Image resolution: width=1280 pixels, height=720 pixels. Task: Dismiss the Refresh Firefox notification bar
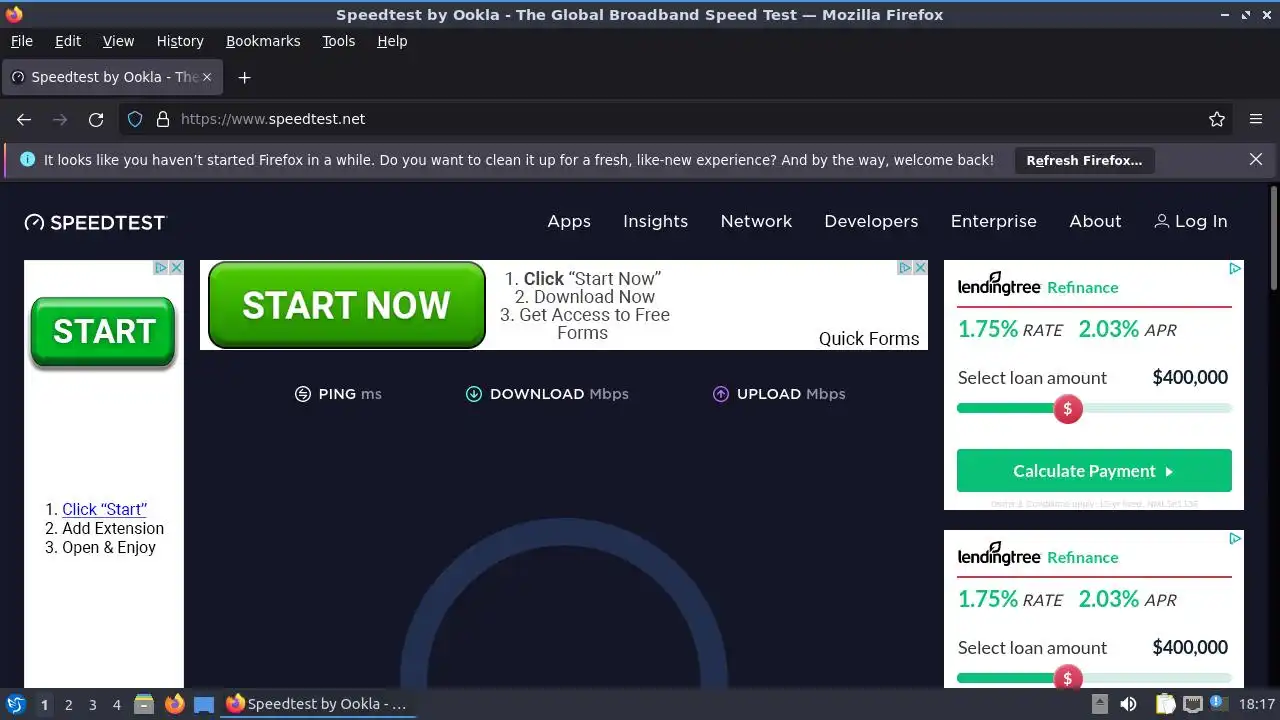coord(1256,159)
